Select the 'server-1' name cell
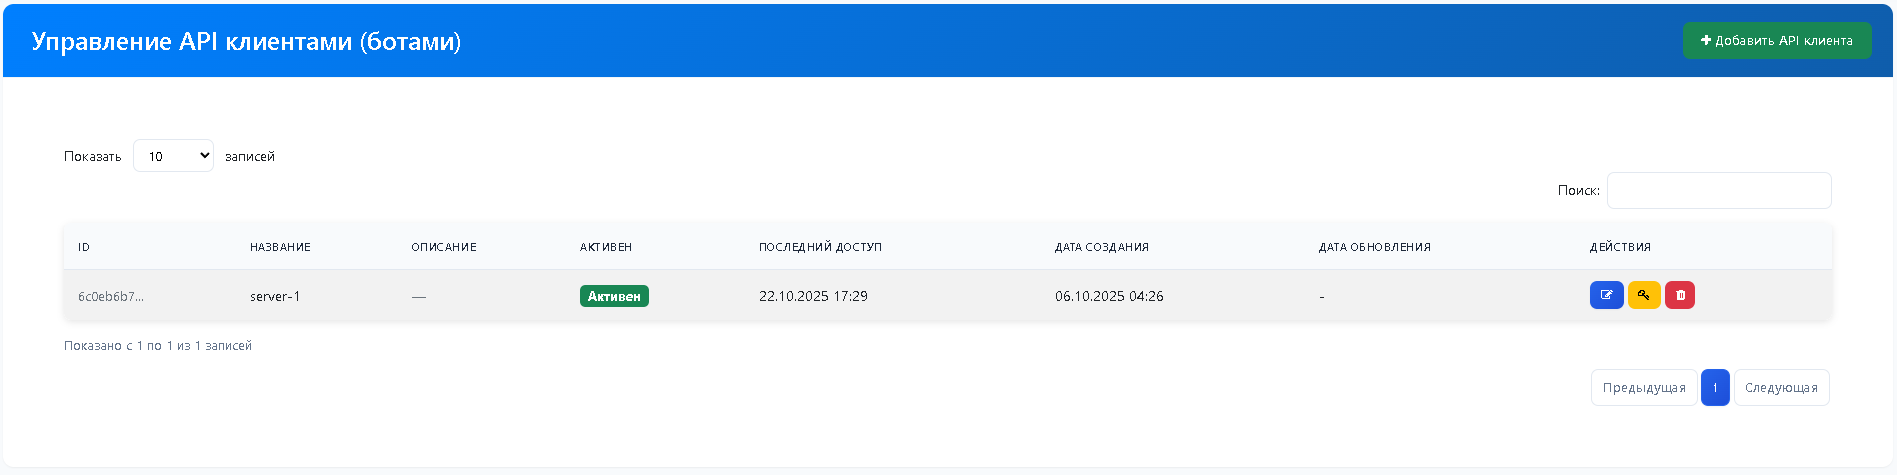Image resolution: width=1897 pixels, height=475 pixels. click(x=275, y=296)
